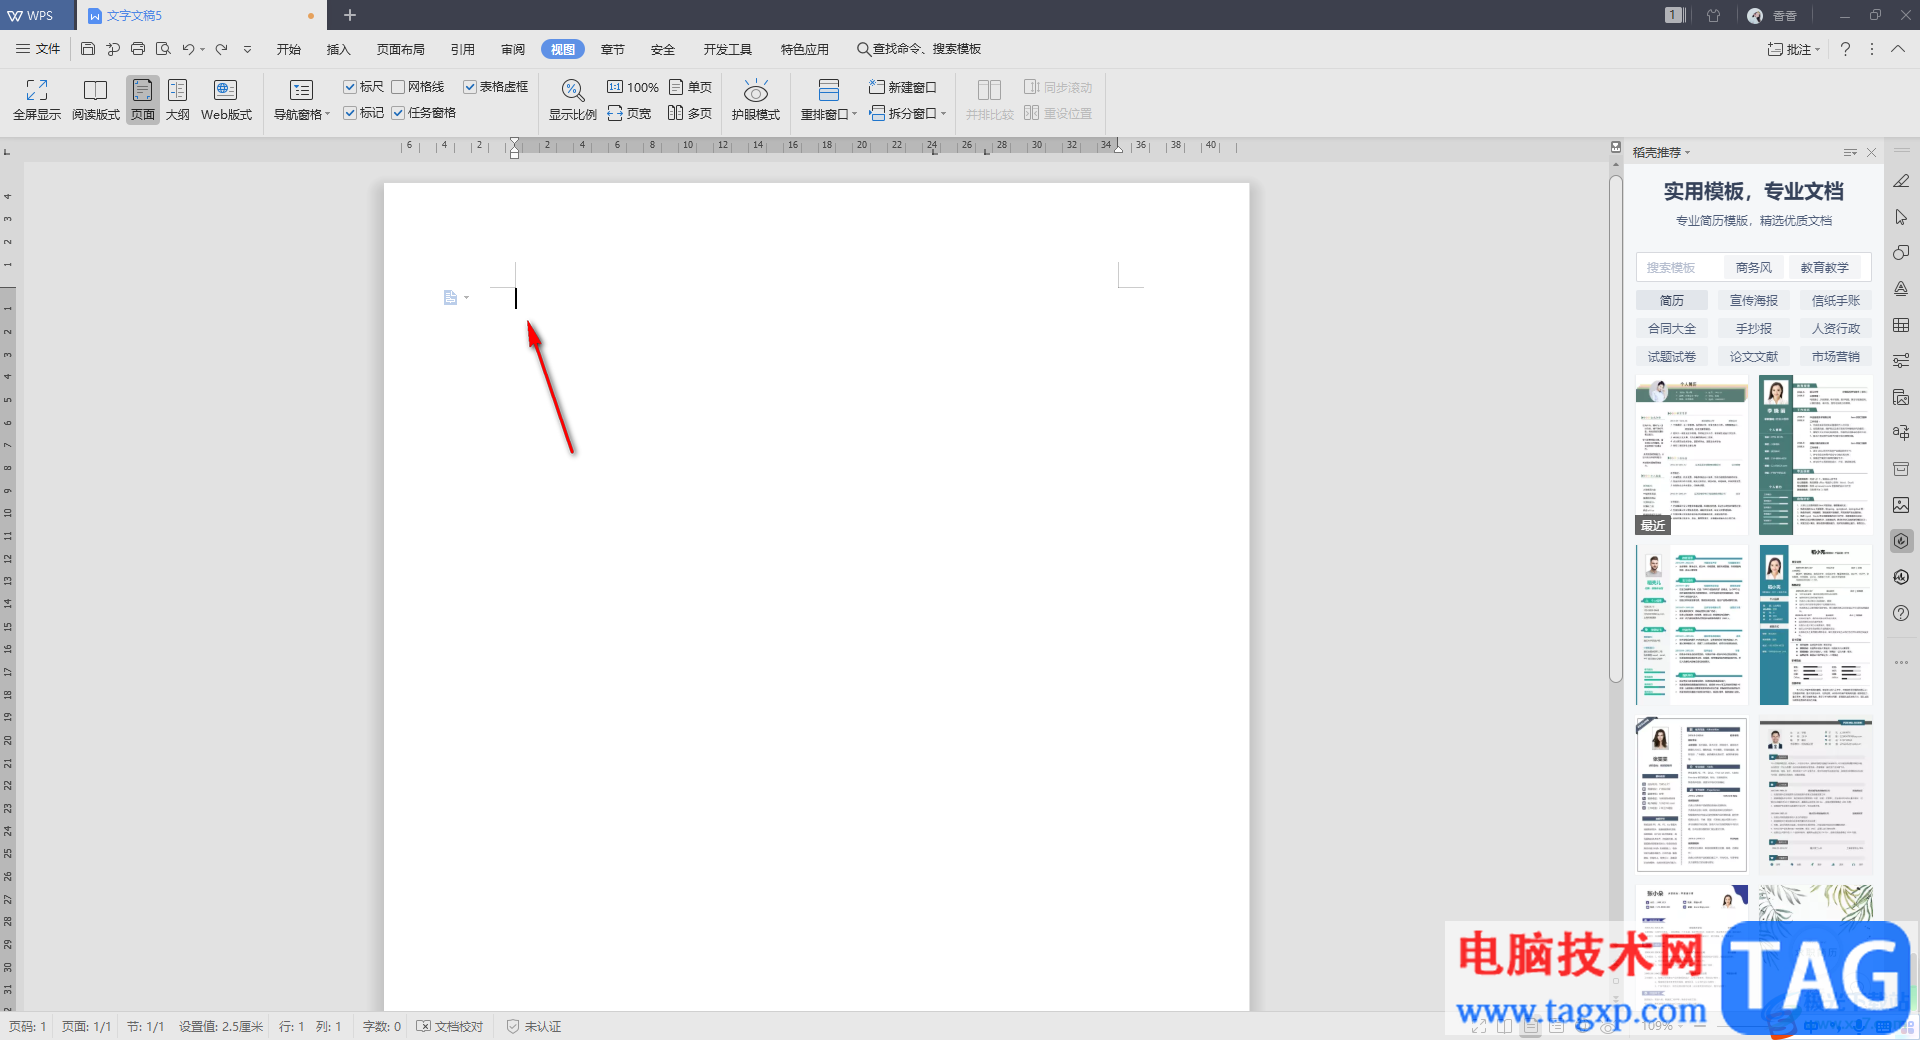Open the File (文件) menu
The width and height of the screenshot is (1920, 1040).
38,49
